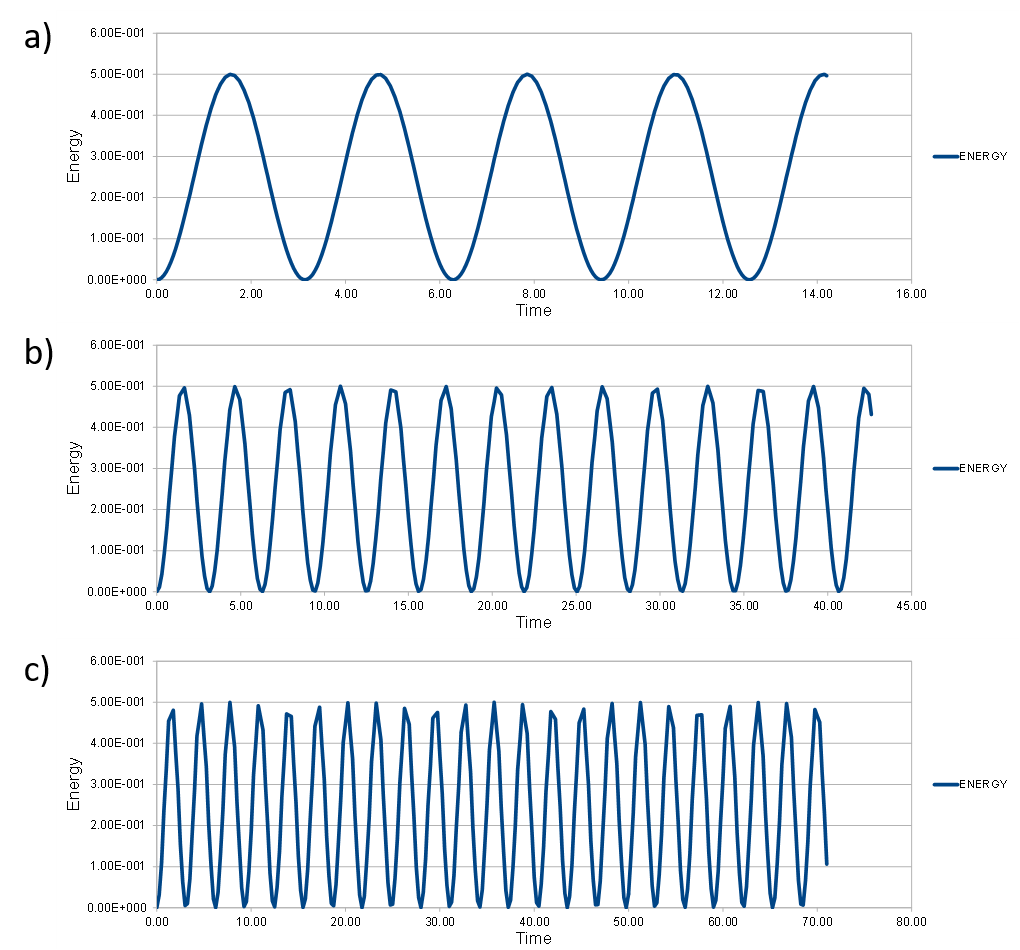Screen dimensions: 1020x950
Task: Select the Energy axis title of chart a
Action: click(74, 156)
